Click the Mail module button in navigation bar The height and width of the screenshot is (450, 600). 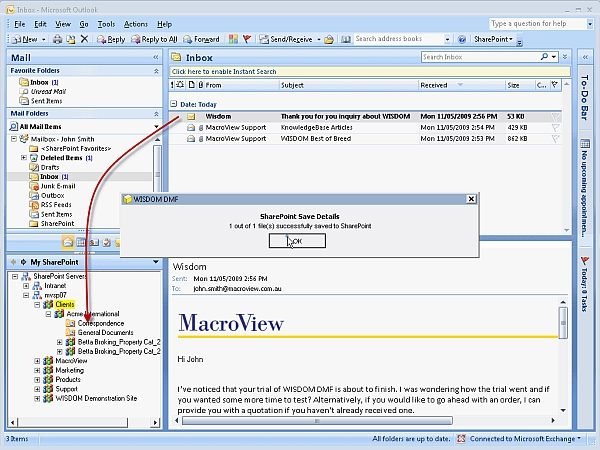point(68,242)
